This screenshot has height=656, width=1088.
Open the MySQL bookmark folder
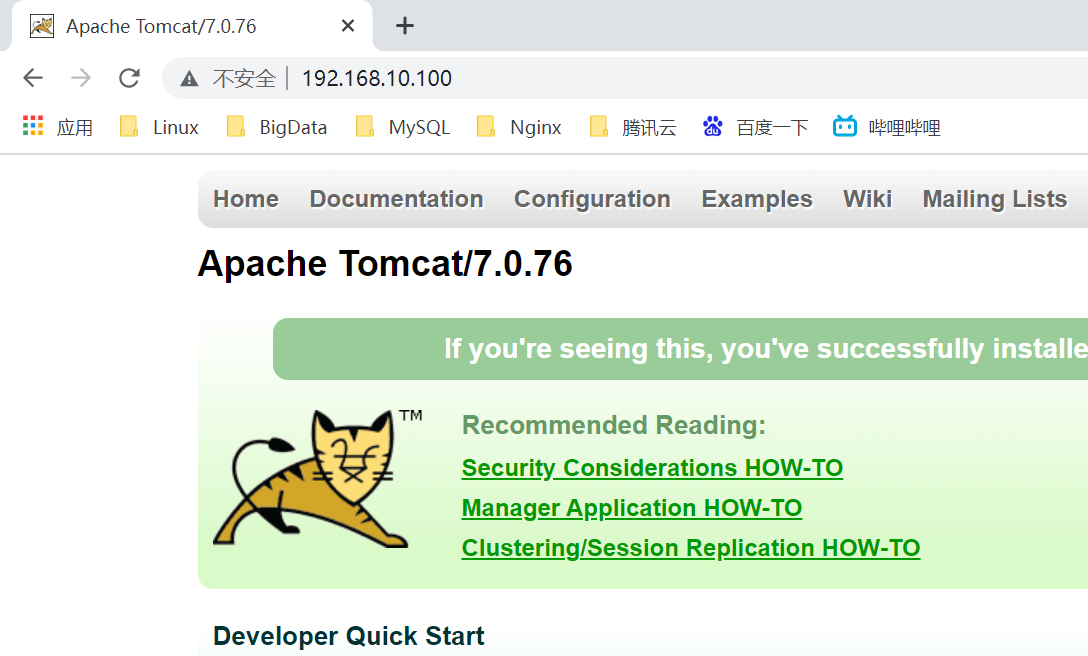click(402, 127)
